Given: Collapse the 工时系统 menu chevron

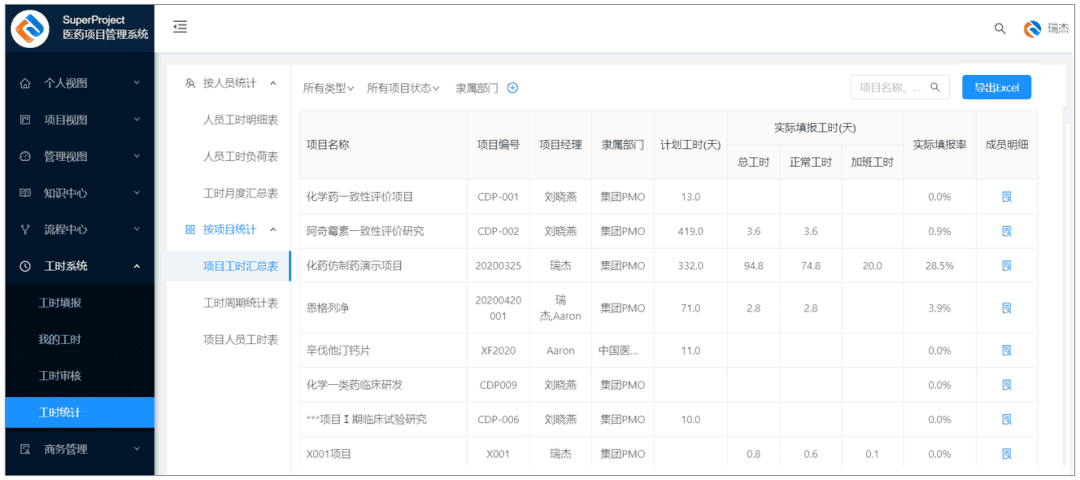Looking at the screenshot, I should [x=136, y=266].
